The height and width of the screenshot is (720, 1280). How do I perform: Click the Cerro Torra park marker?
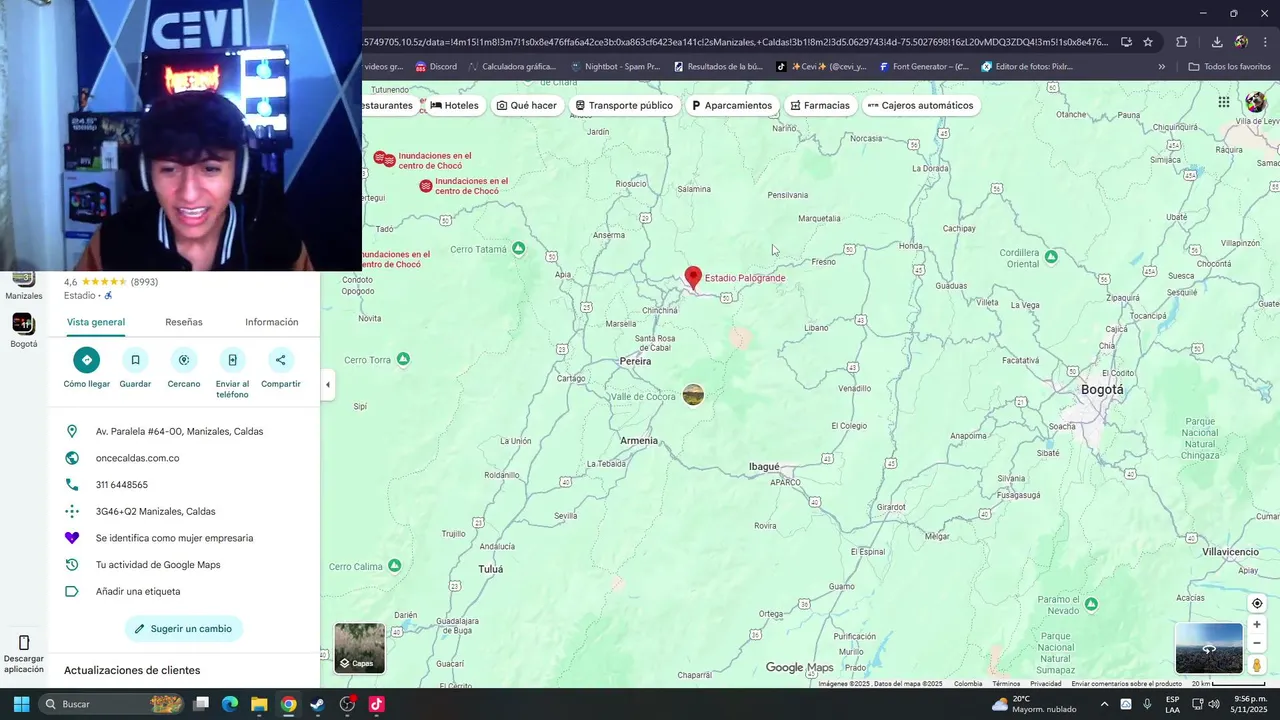tap(403, 359)
